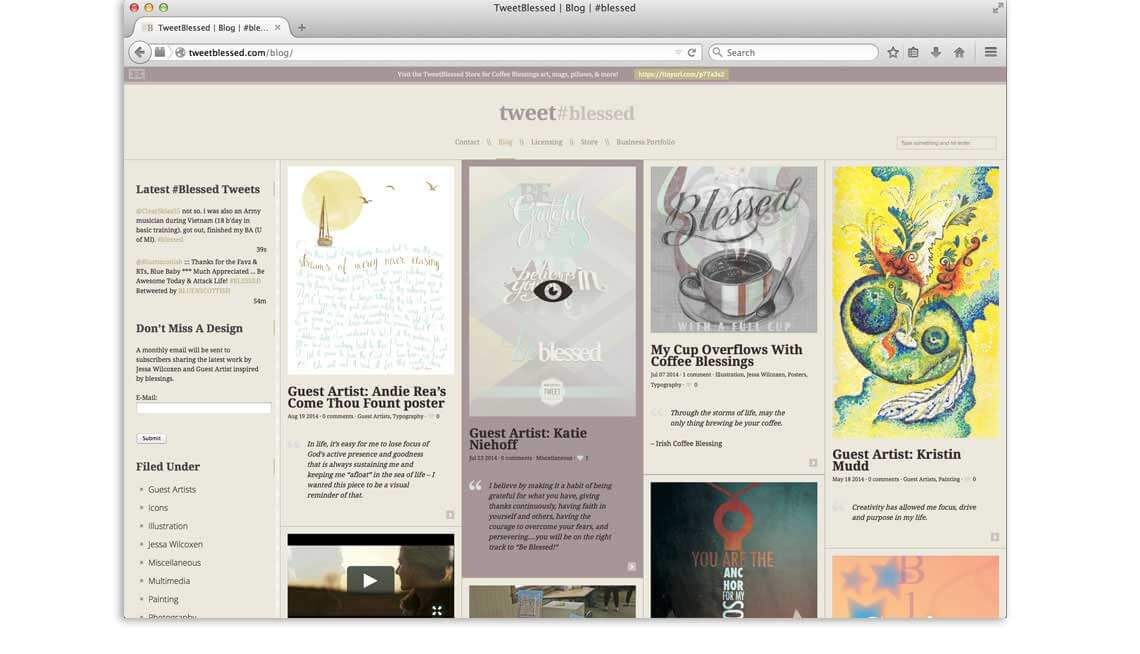Open the Licensing navigation menu item
This screenshot has height=654, width=1140.
tap(546, 142)
